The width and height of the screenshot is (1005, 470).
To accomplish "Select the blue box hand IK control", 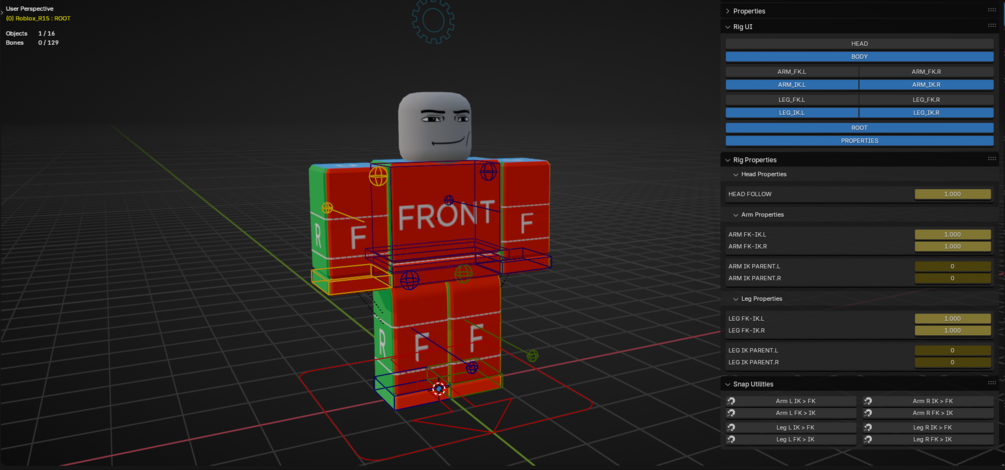I will [513, 261].
